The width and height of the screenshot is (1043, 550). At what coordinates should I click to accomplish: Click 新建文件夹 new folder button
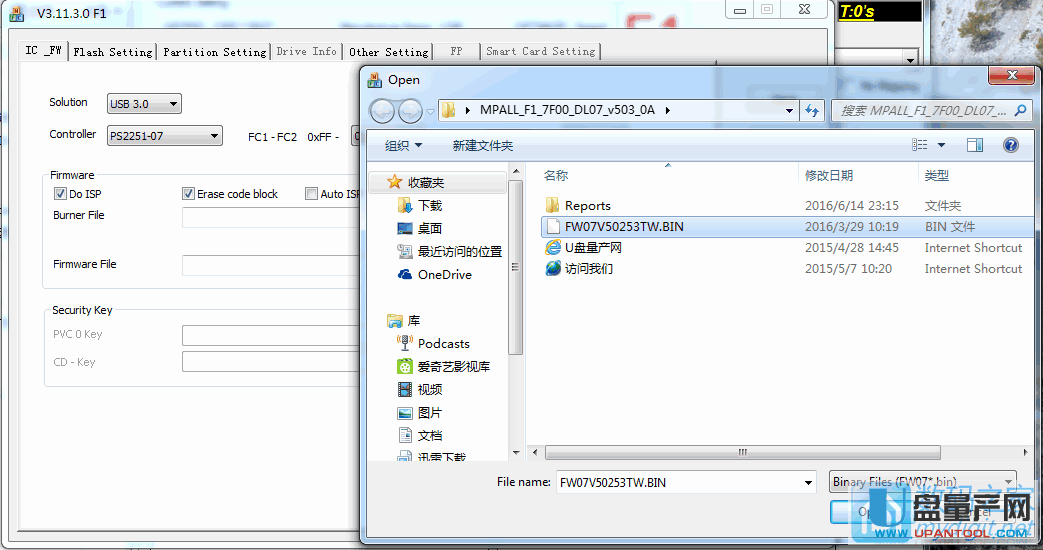pyautogui.click(x=482, y=146)
